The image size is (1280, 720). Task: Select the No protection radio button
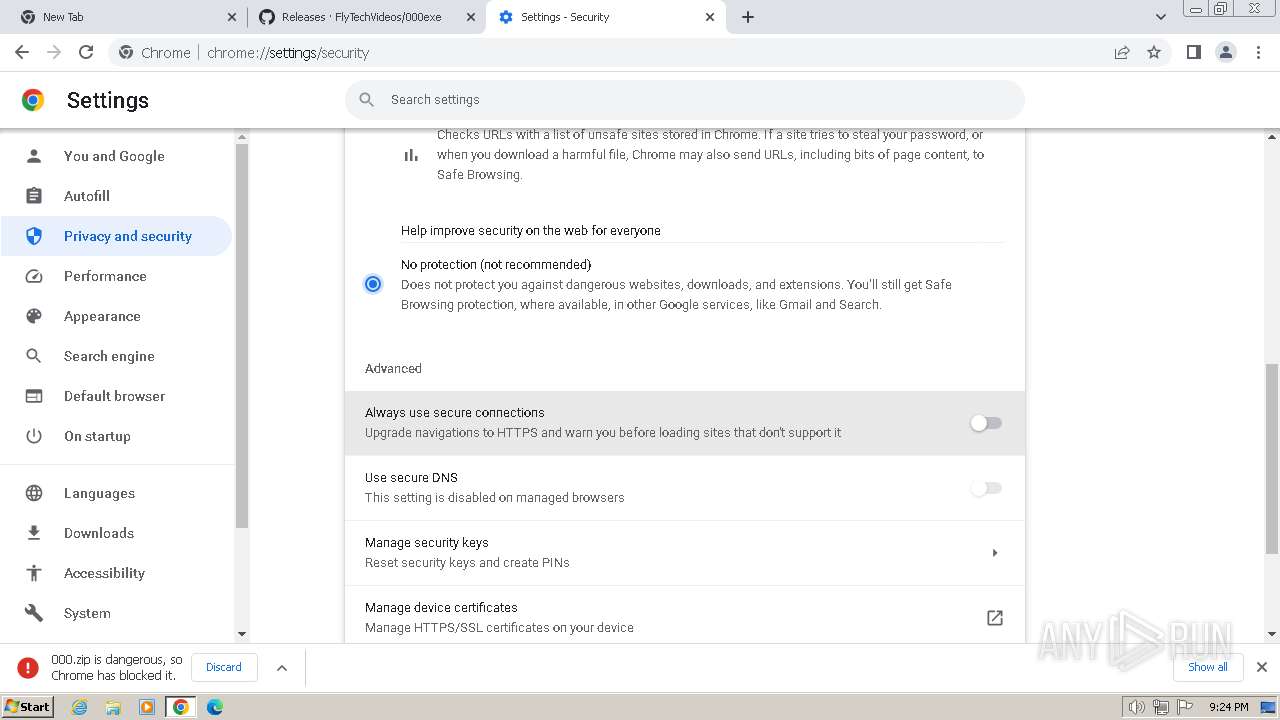[x=373, y=284]
